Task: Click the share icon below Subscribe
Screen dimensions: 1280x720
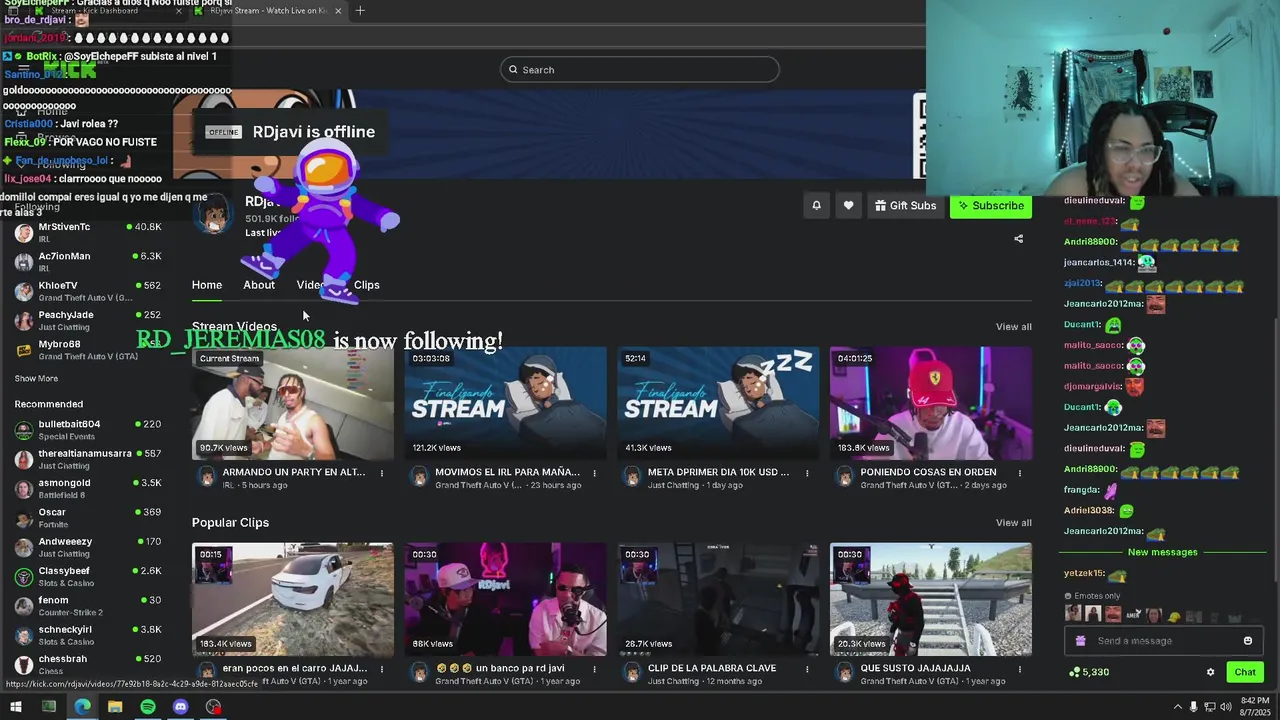Action: tap(1018, 239)
